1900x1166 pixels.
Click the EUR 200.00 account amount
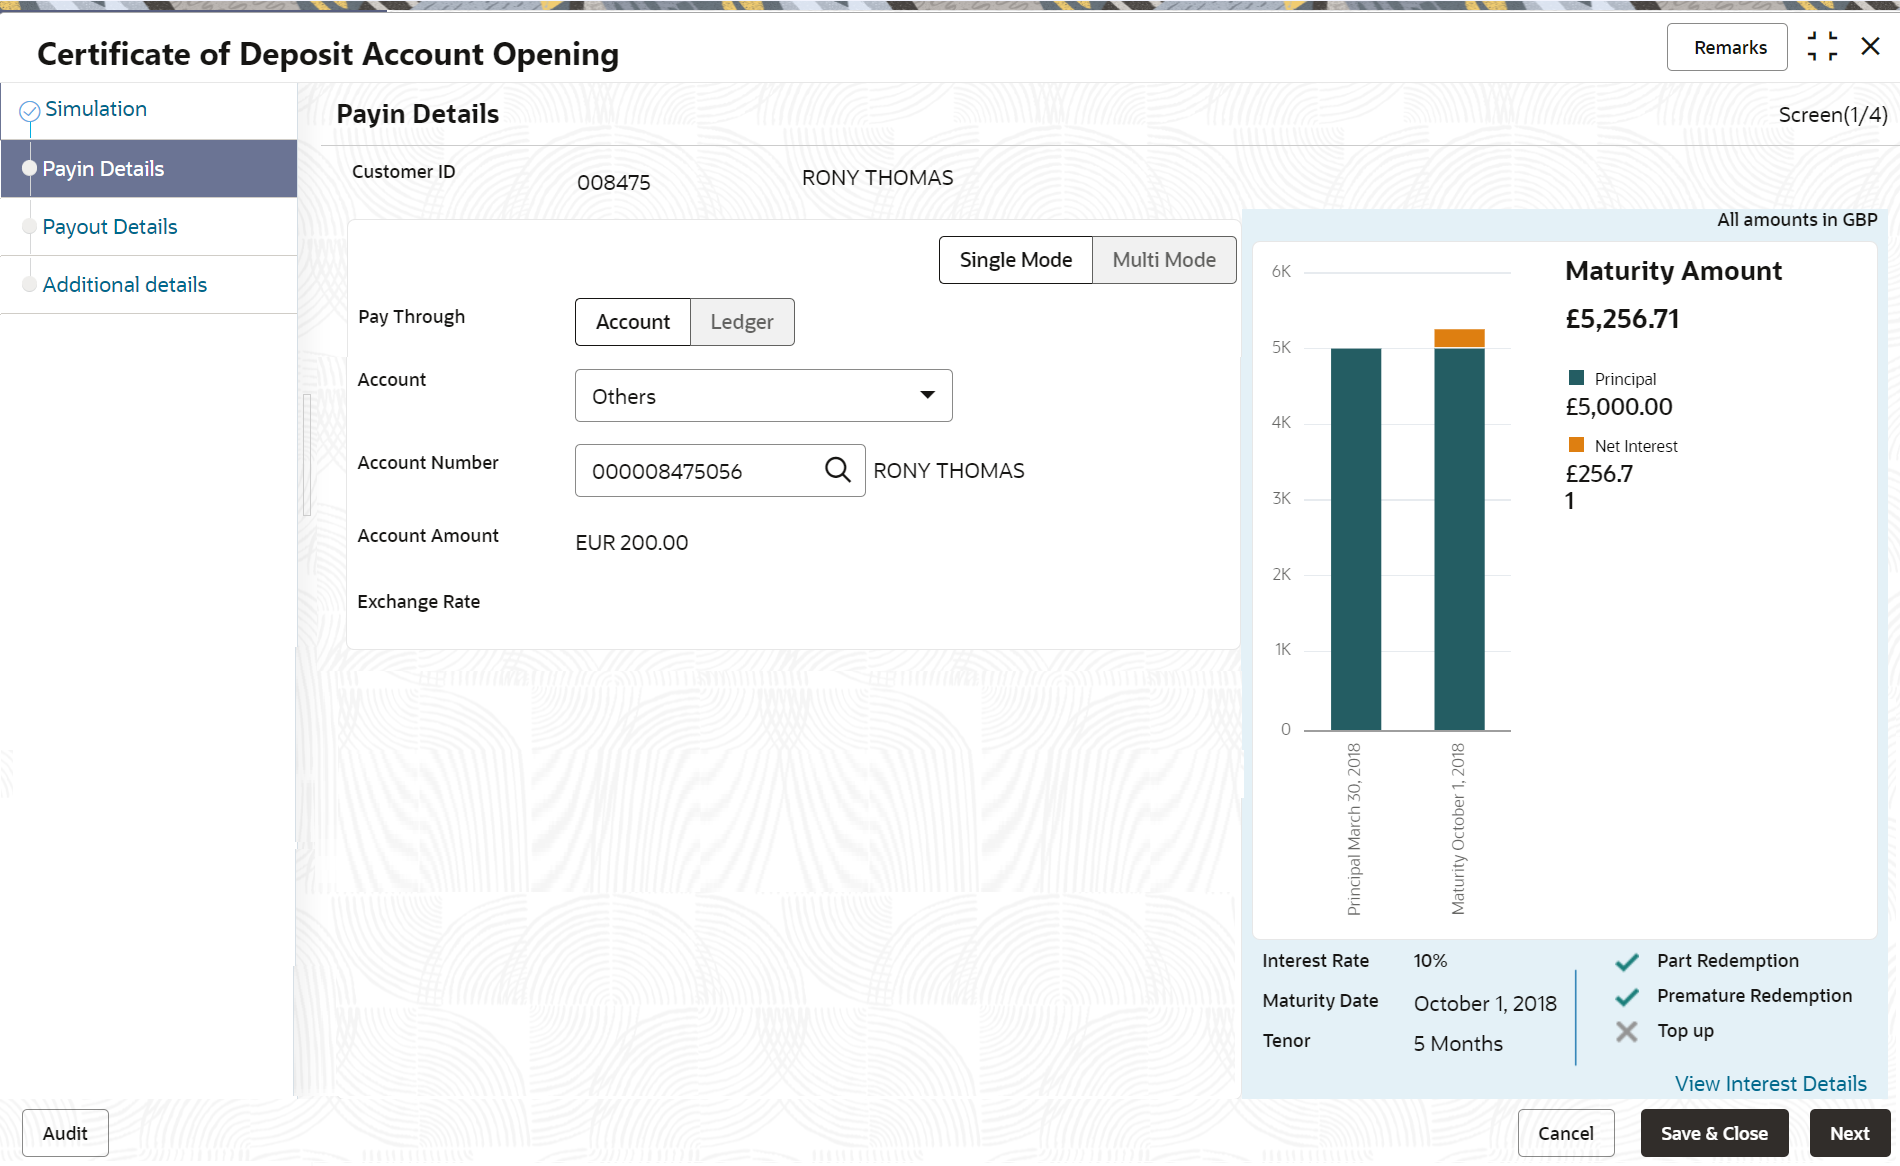(x=632, y=543)
